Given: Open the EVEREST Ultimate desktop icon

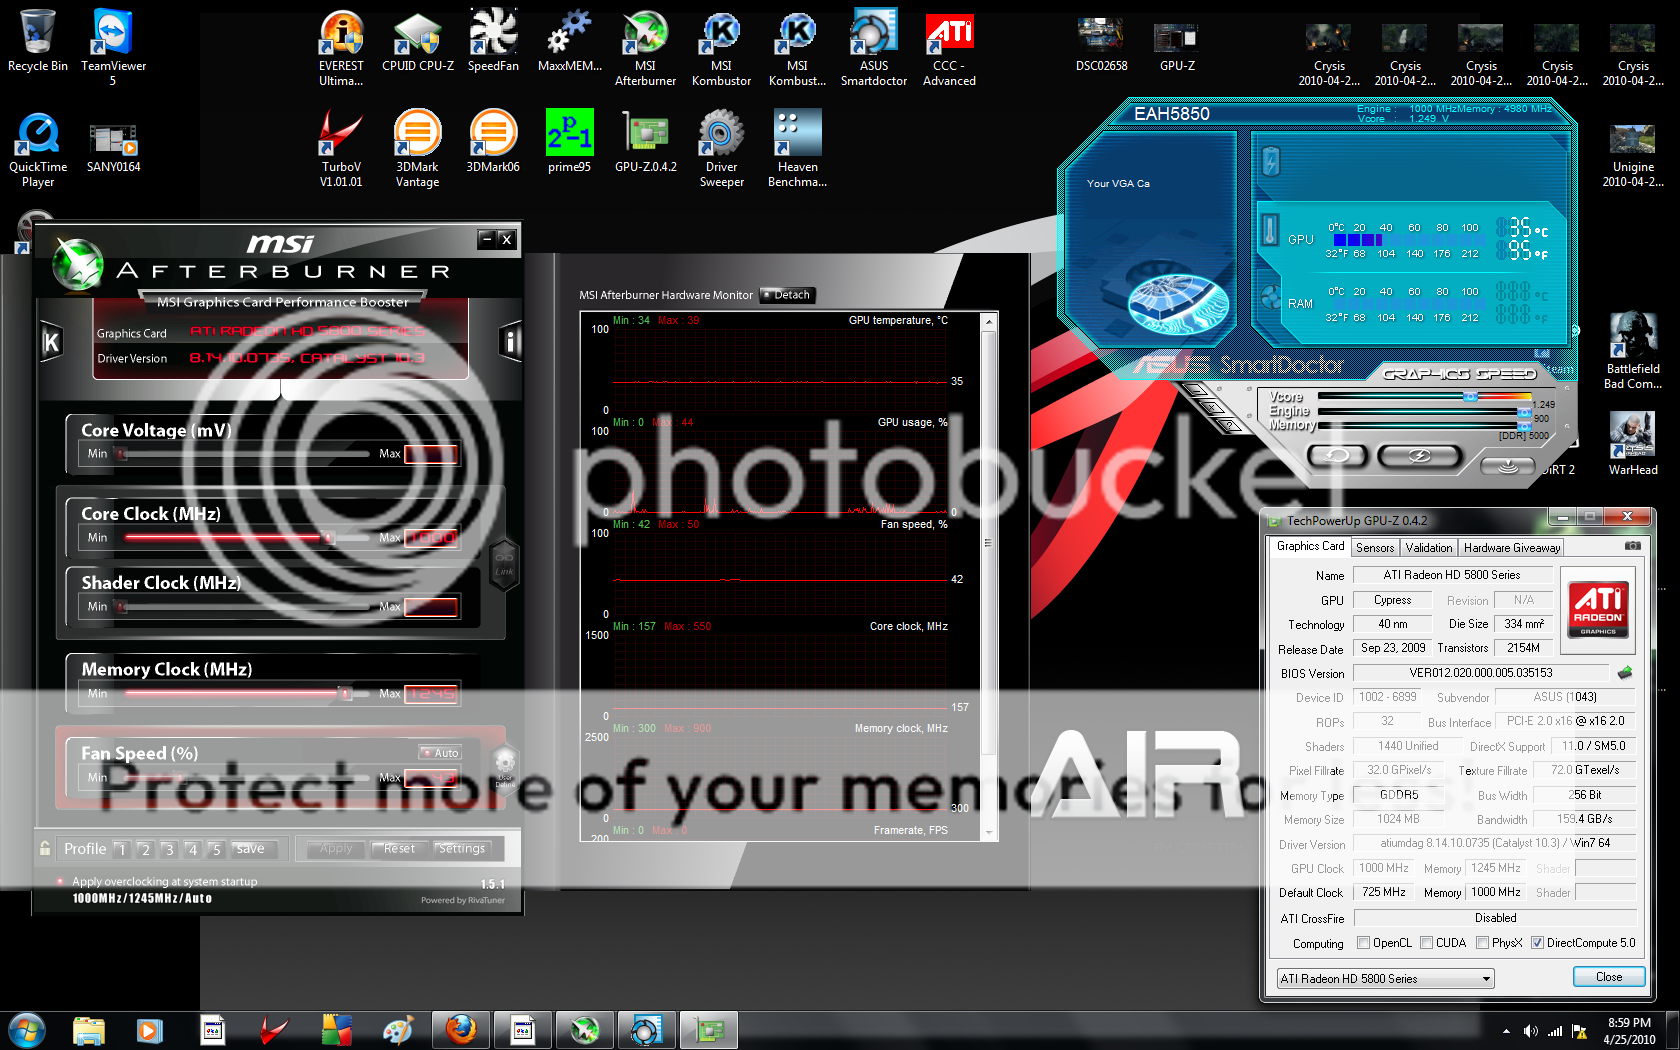Looking at the screenshot, I should (341, 49).
